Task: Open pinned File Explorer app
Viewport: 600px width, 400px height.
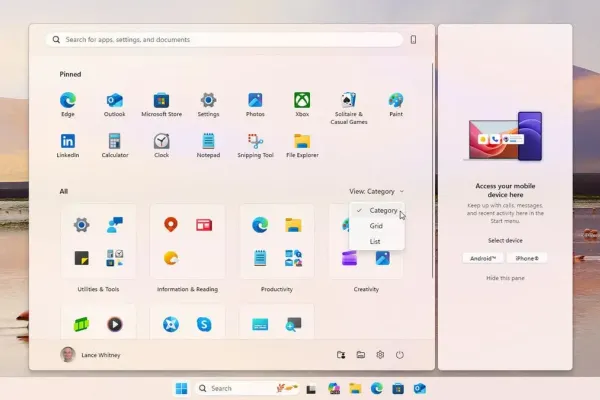Action: 302,145
